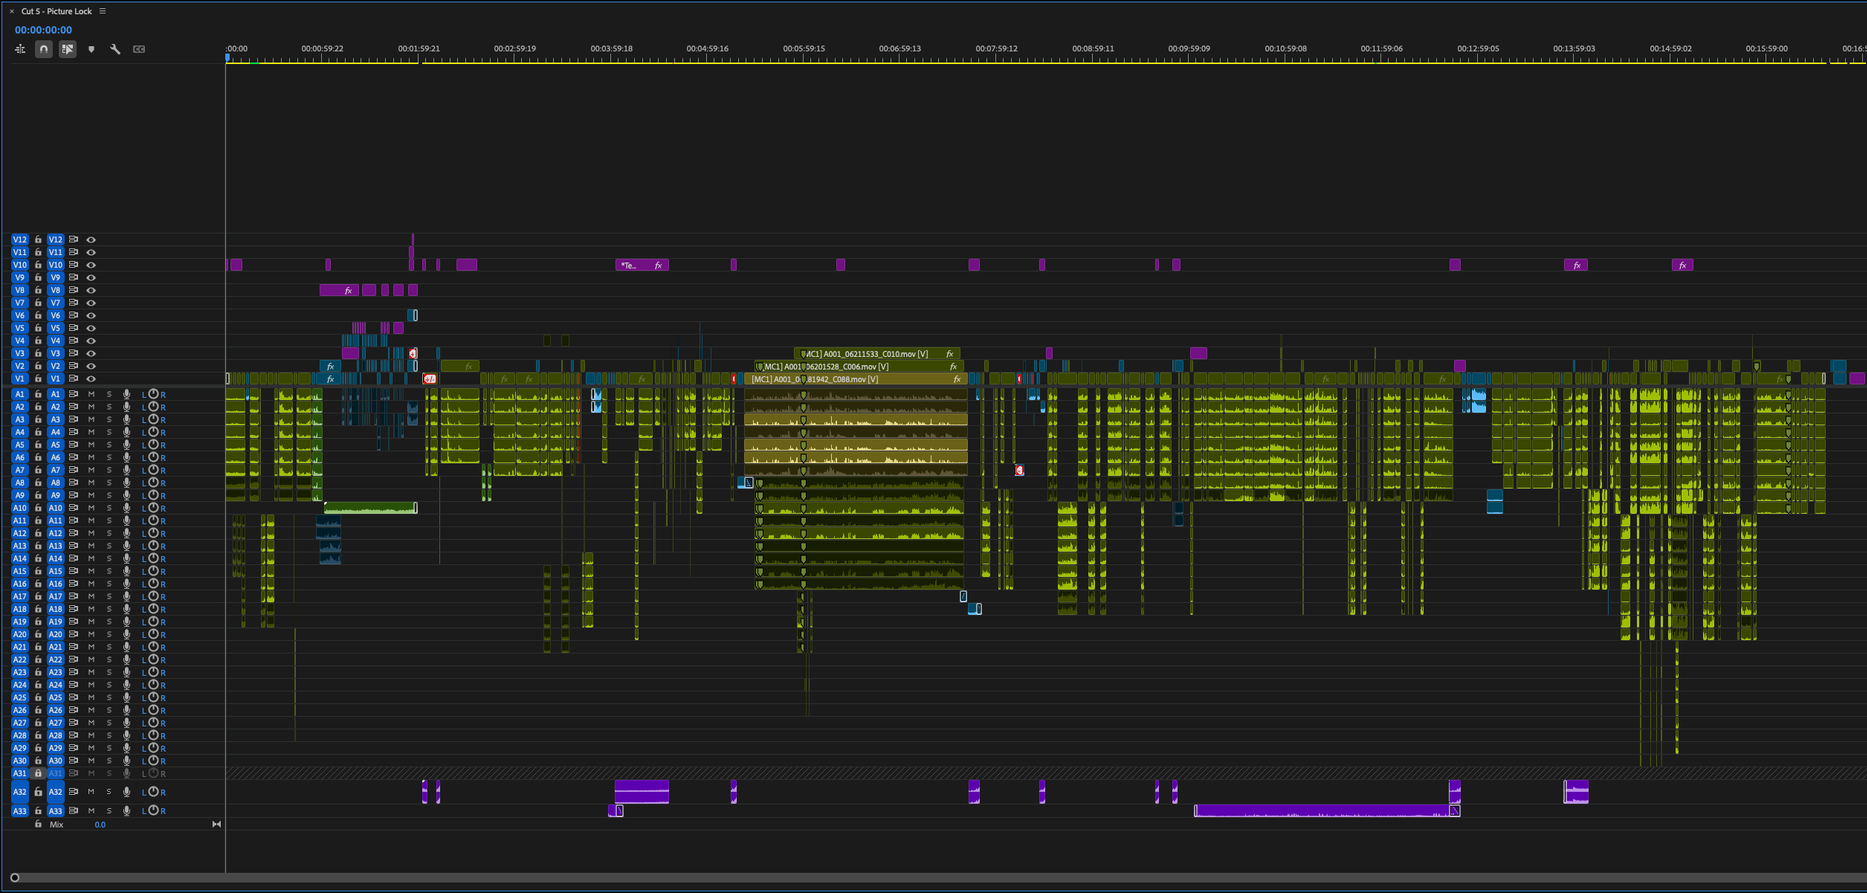This screenshot has width=1867, height=893.
Task: Open the Cut 5 - Picture Lock panel menu
Action: coord(102,11)
